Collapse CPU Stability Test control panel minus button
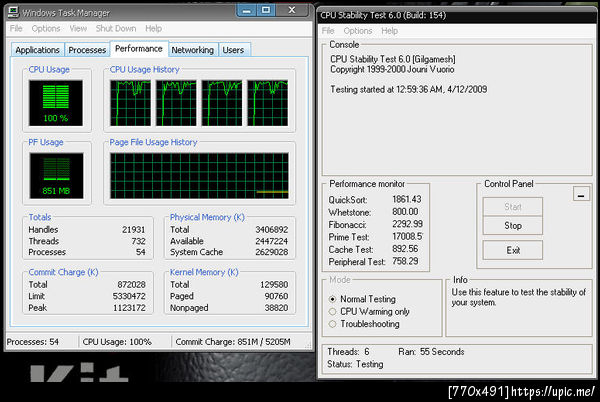This screenshot has height=402, width=600. point(581,193)
